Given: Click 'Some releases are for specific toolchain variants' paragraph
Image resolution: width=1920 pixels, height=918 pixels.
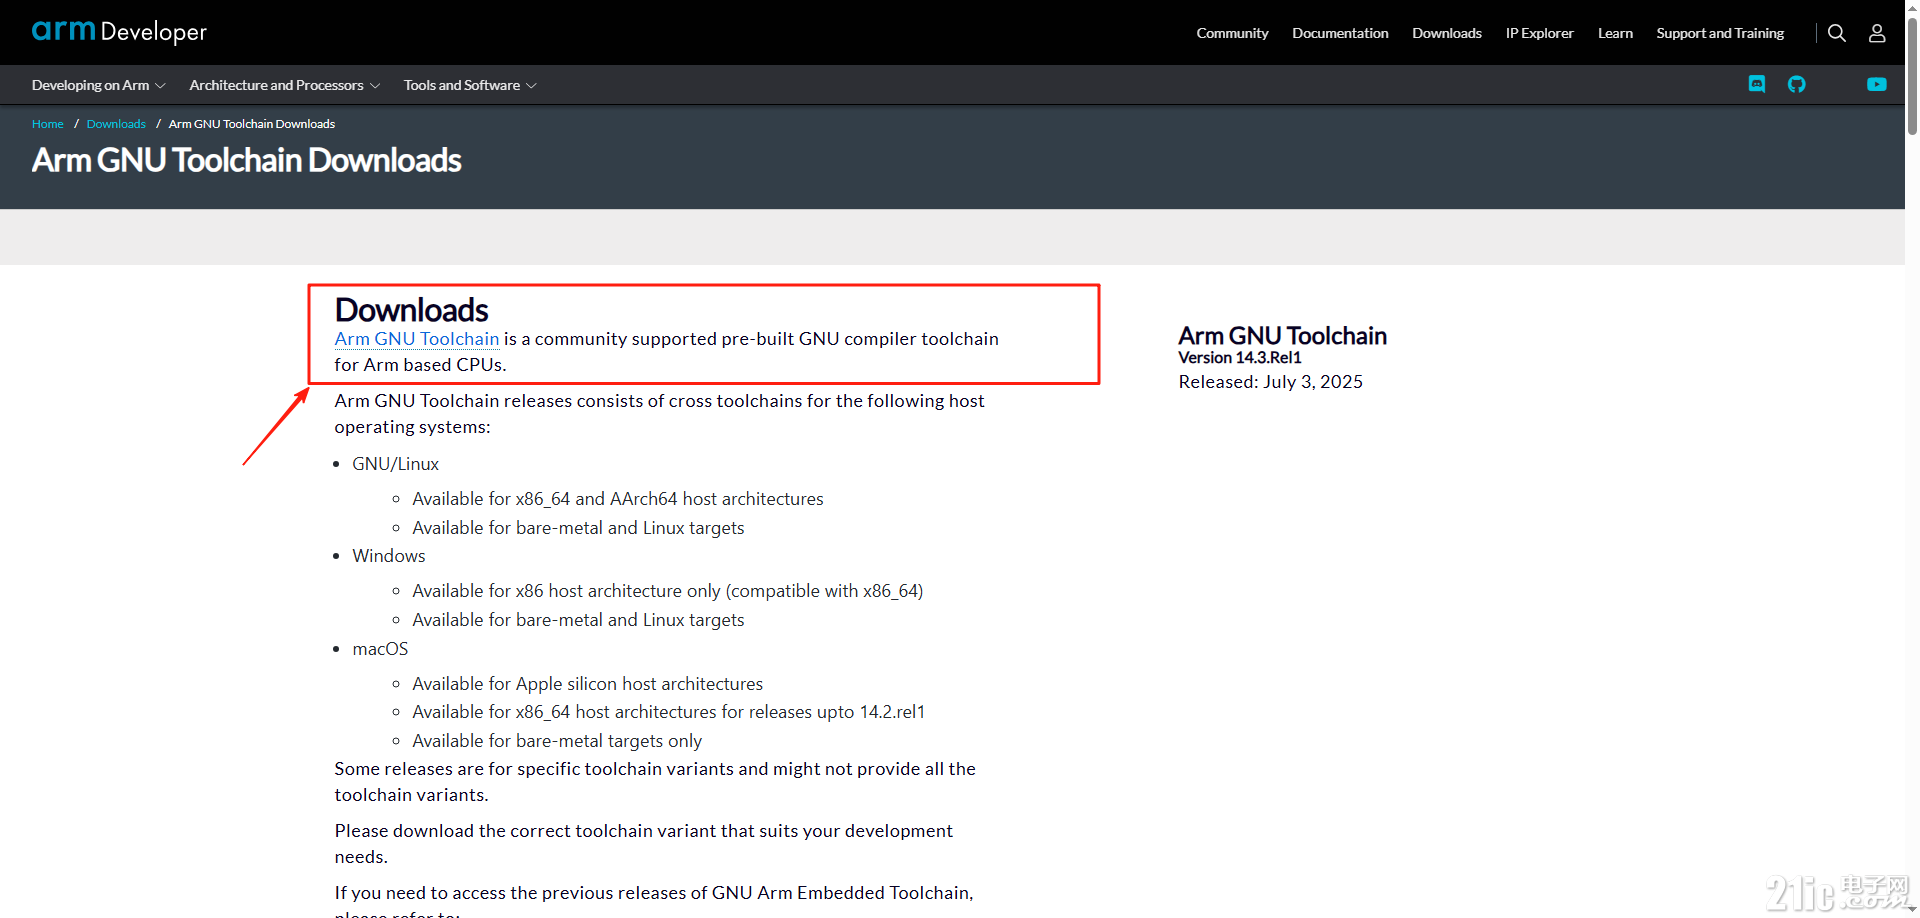Looking at the screenshot, I should 655,782.
